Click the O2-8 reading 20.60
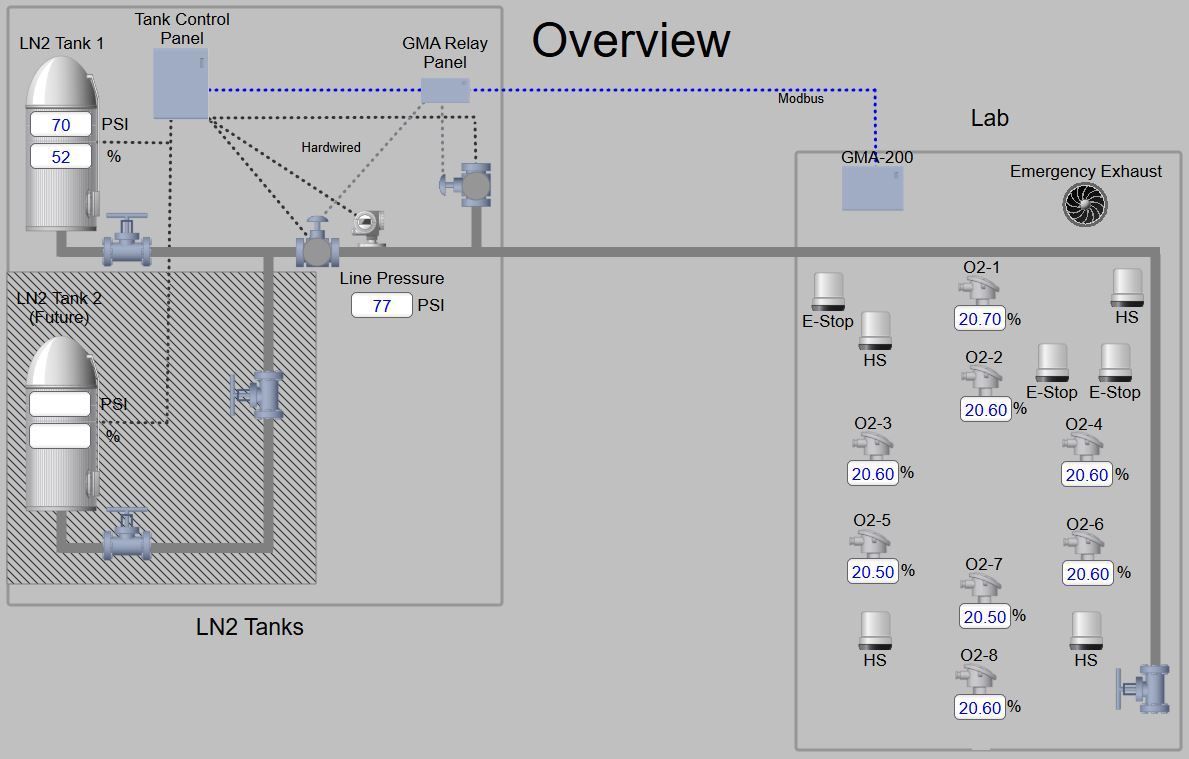 click(980, 707)
